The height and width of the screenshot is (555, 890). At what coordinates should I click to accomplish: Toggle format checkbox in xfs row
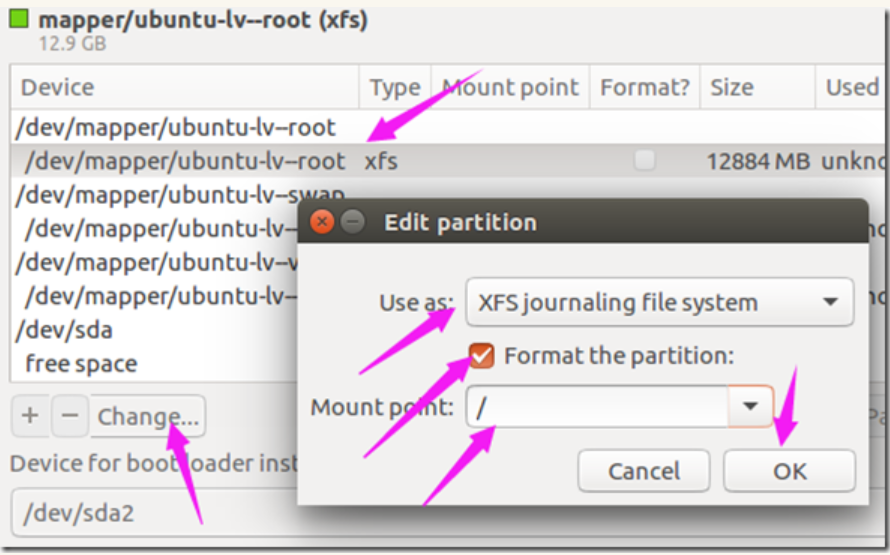coord(644,161)
